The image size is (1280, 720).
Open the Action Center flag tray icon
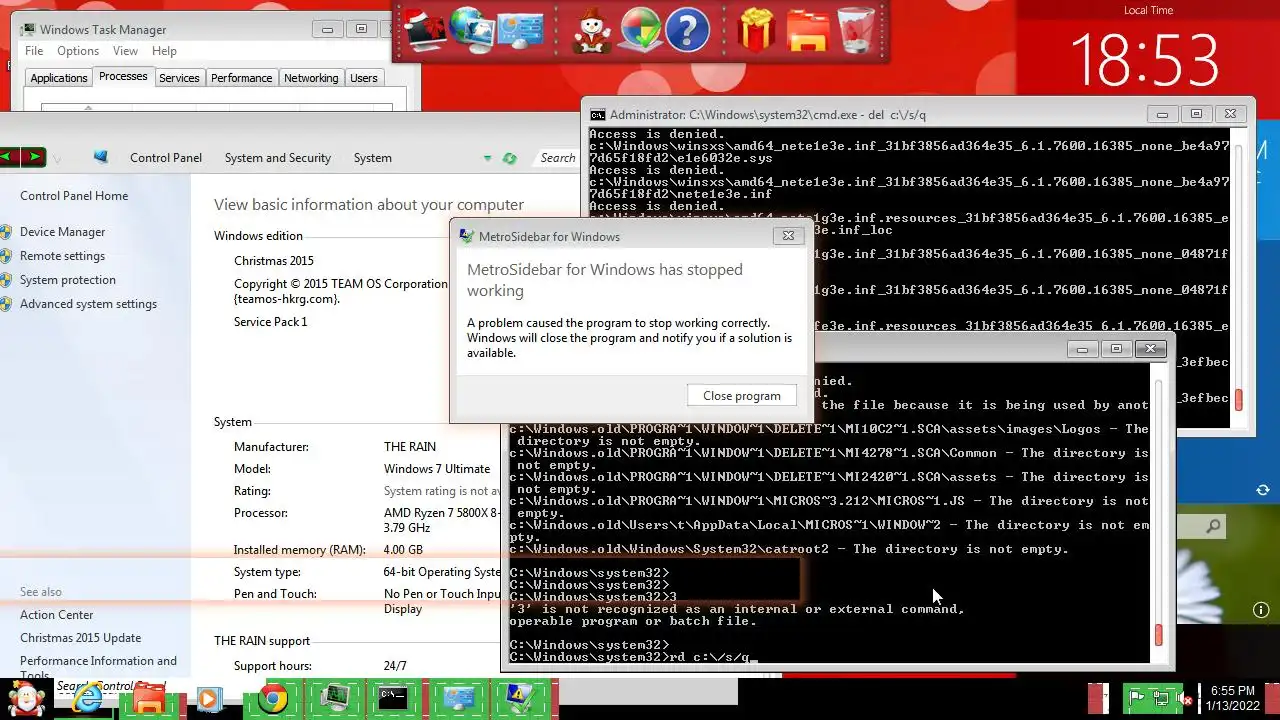click(1136, 697)
